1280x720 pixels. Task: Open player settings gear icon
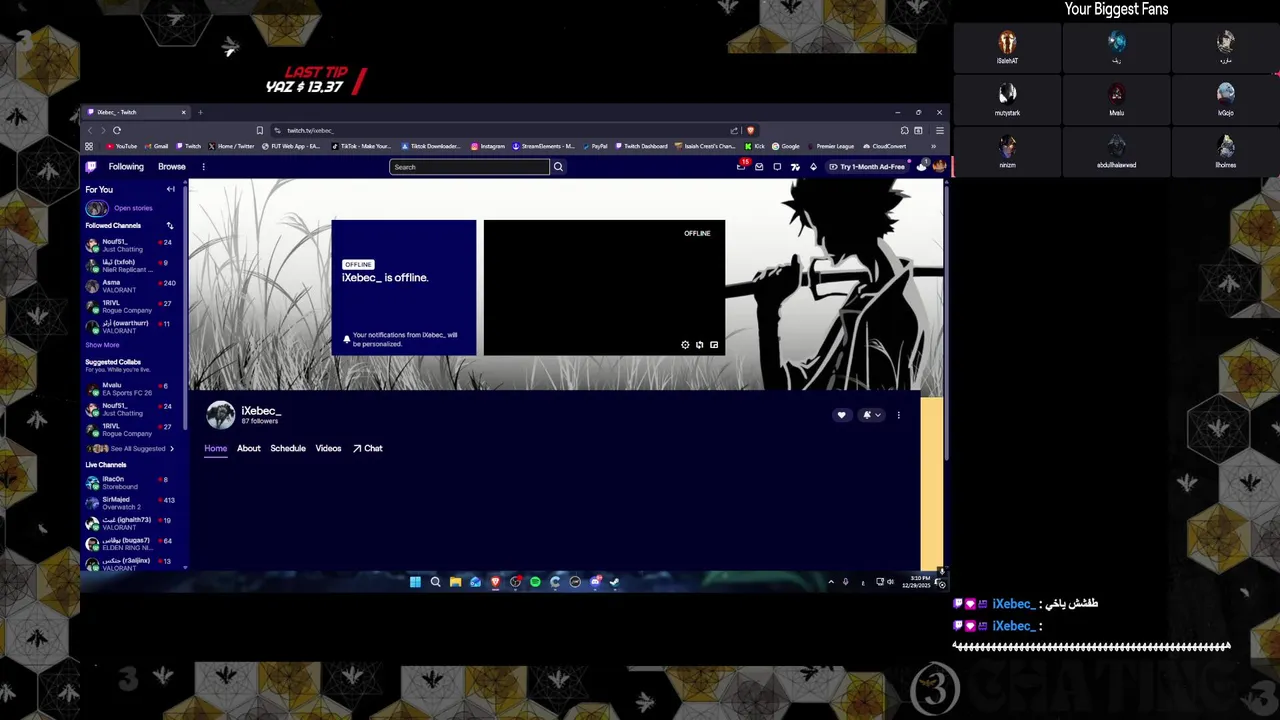pos(685,345)
